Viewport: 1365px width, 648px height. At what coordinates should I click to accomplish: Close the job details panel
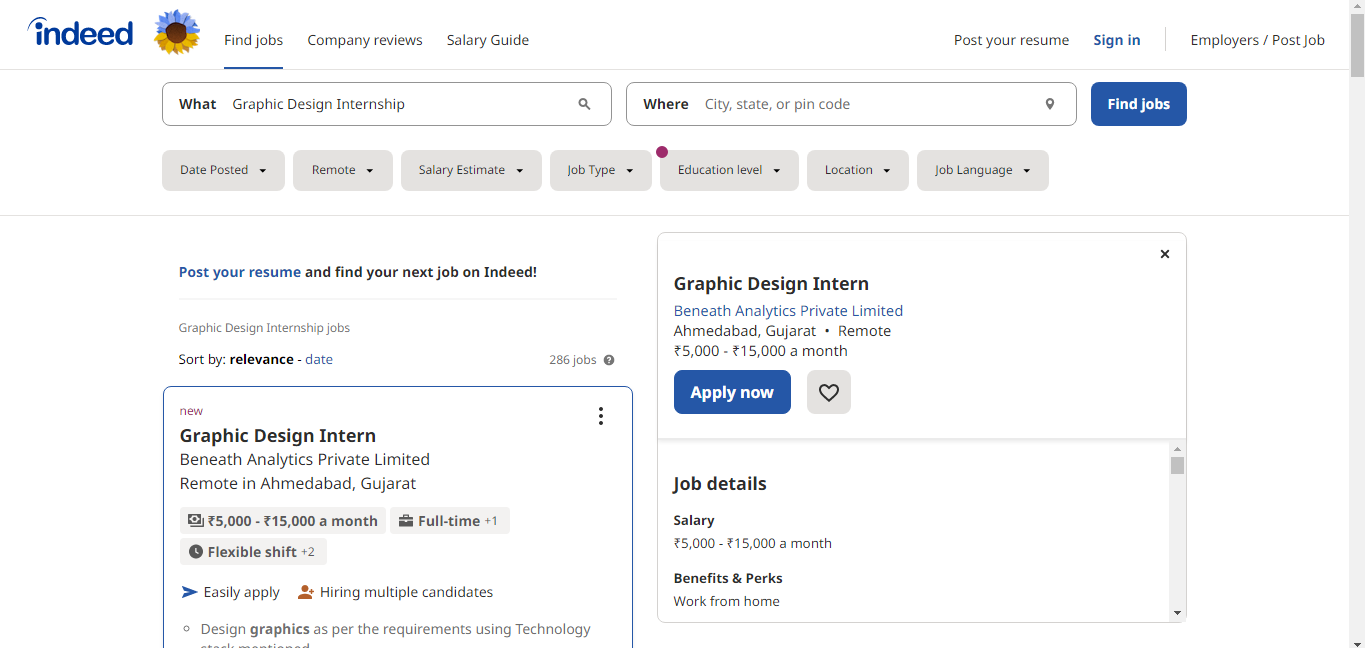pyautogui.click(x=1165, y=254)
